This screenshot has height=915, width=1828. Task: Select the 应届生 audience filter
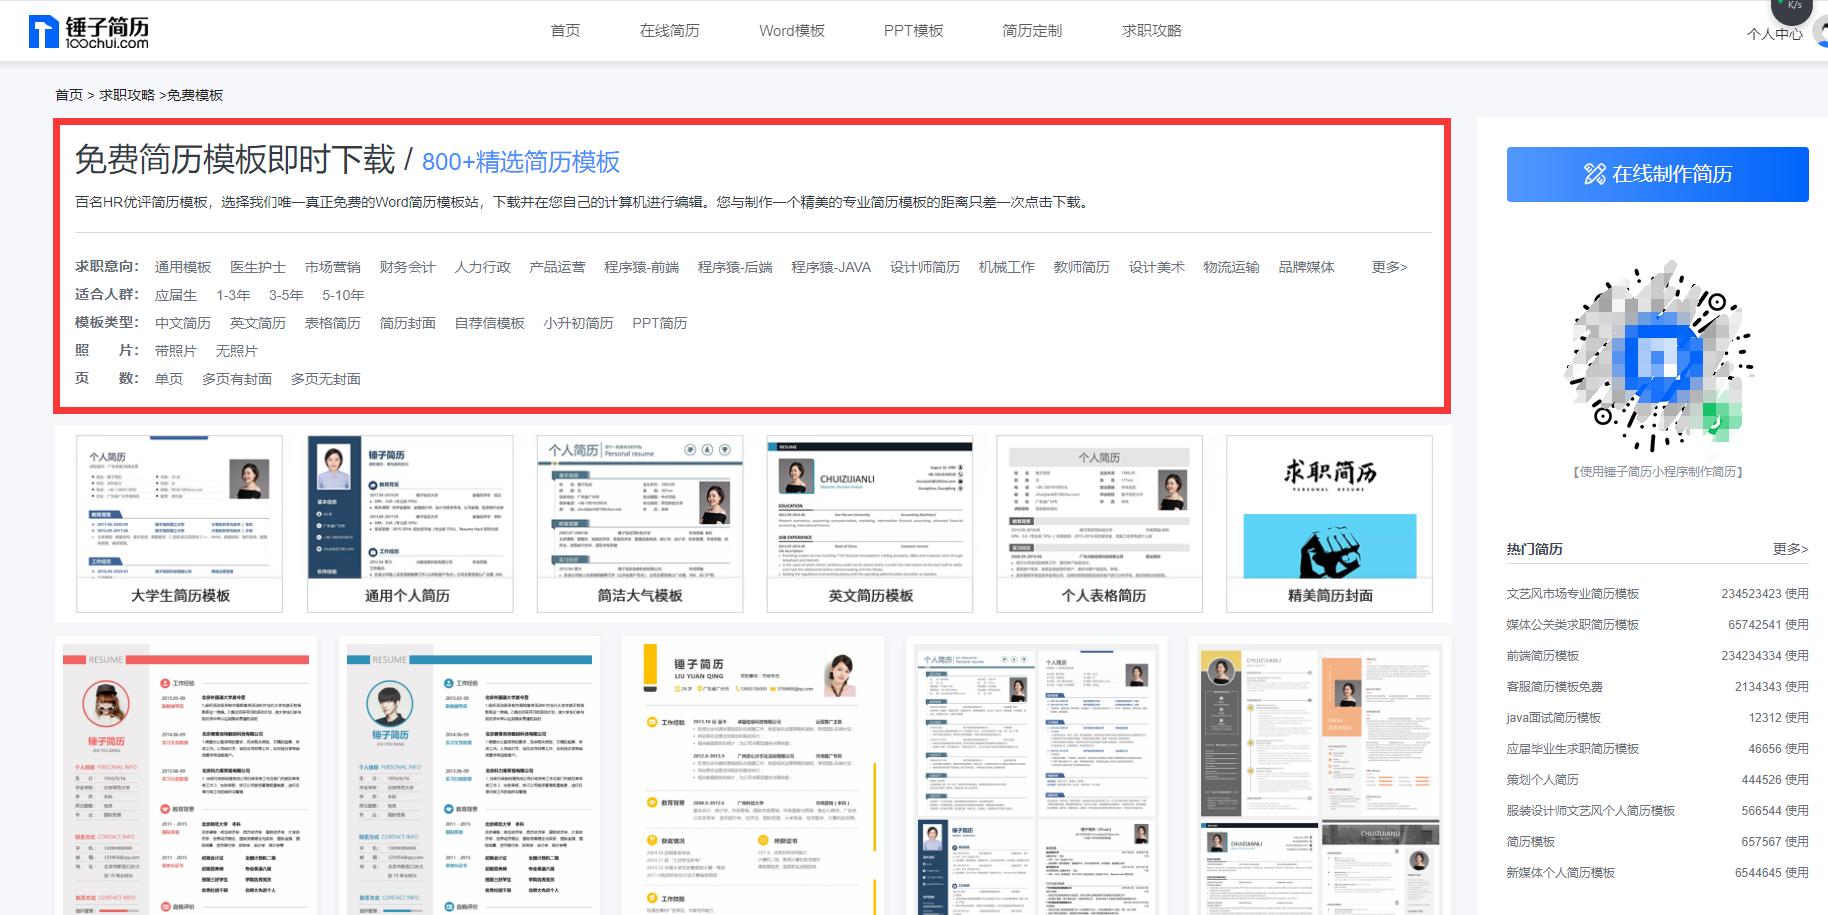(178, 295)
